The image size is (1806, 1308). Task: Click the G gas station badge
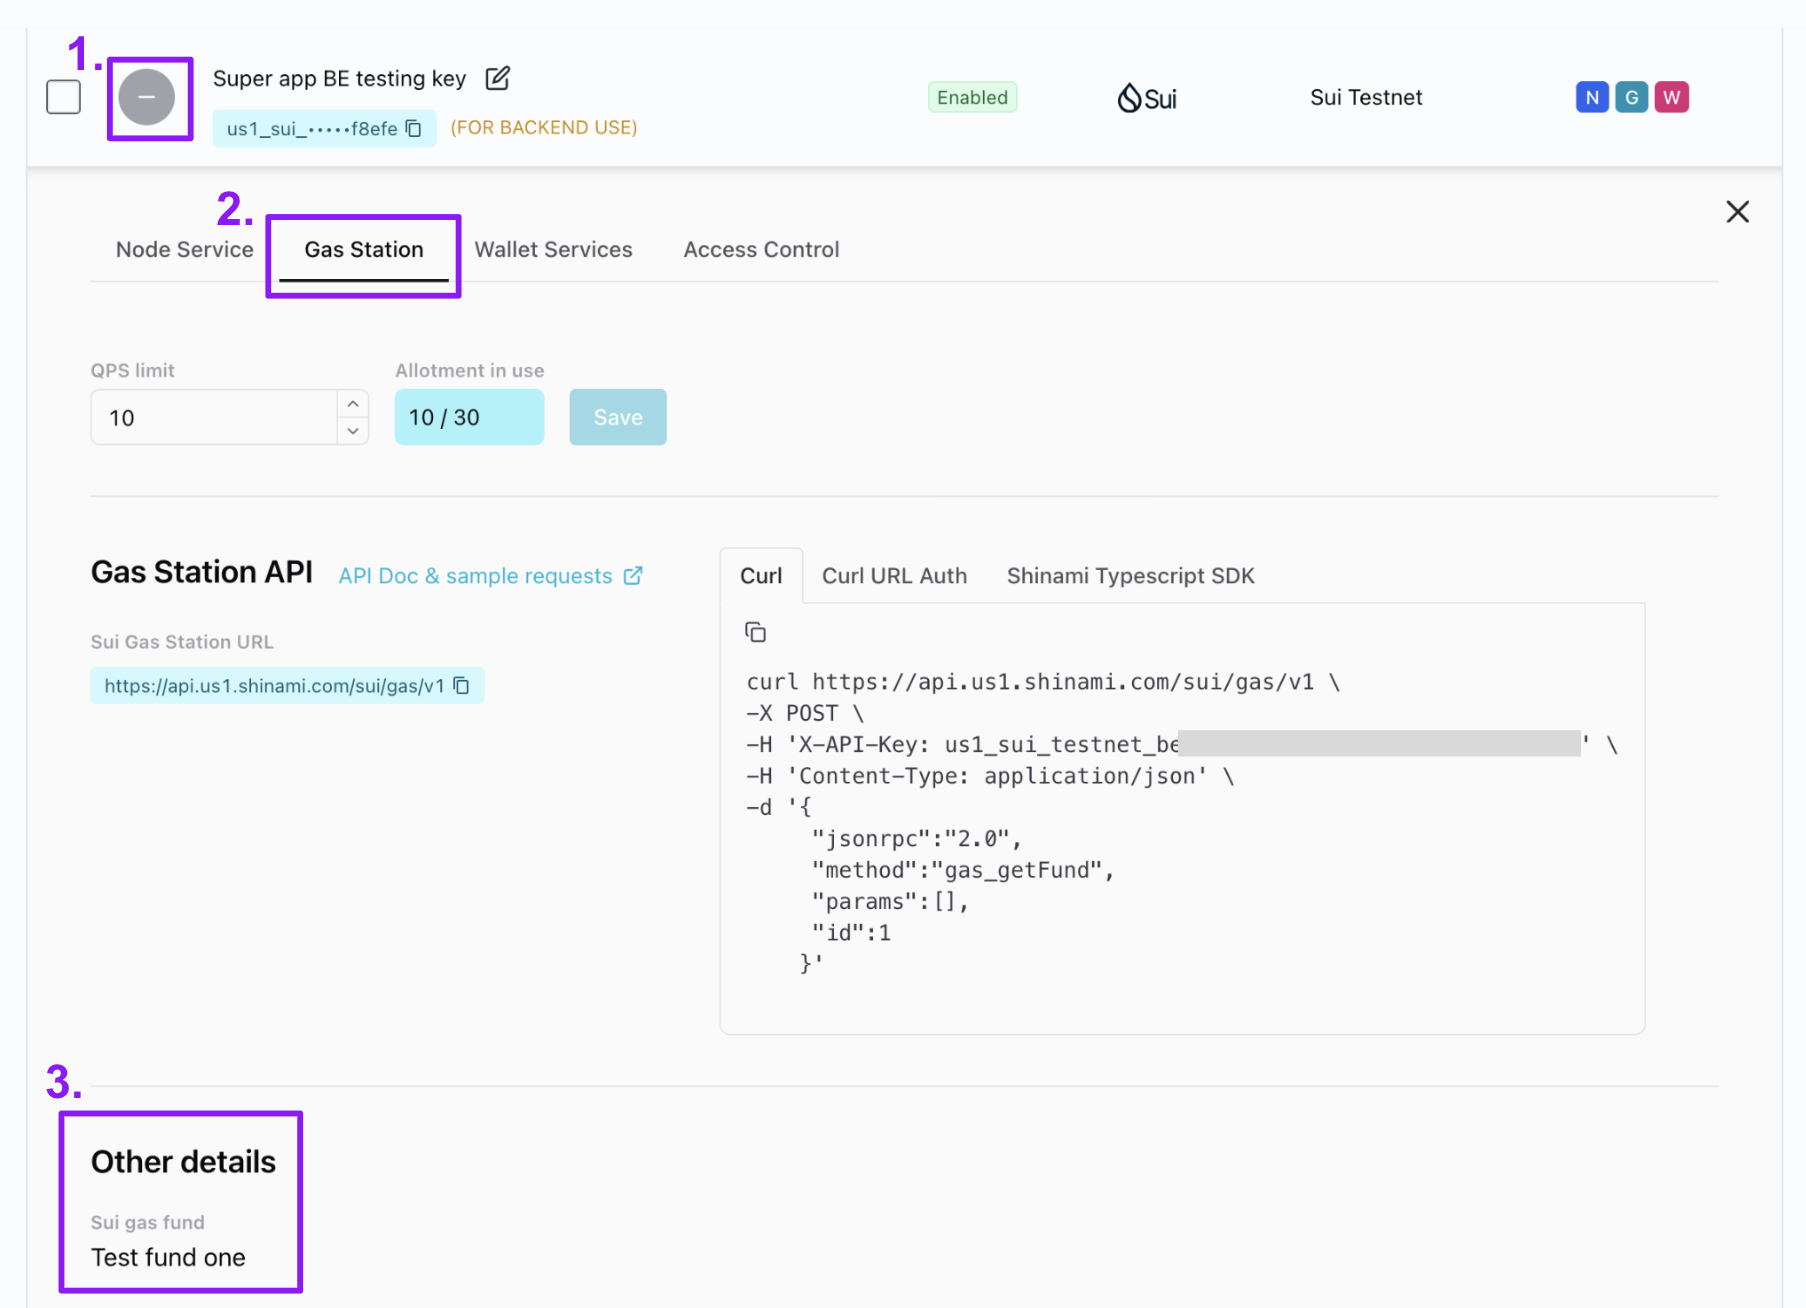click(x=1631, y=97)
